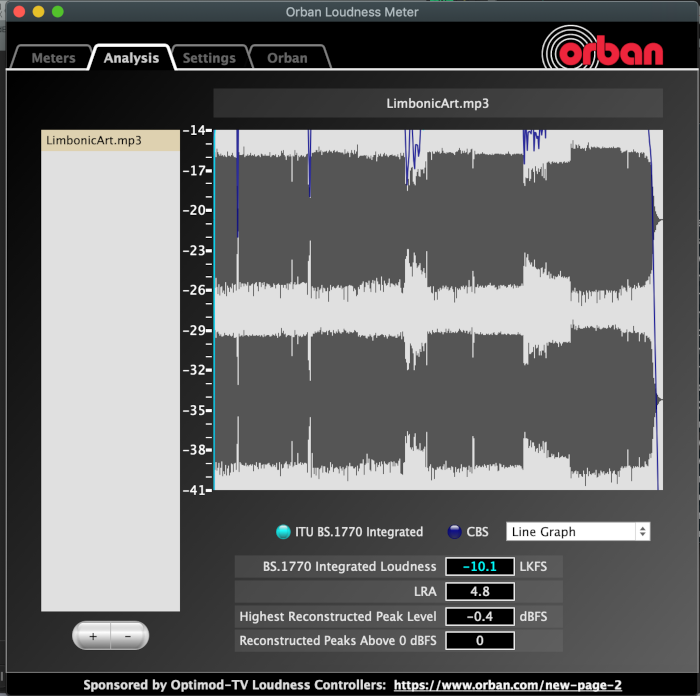Open the Line Graph dropdown
This screenshot has height=696, width=700.
point(578,532)
